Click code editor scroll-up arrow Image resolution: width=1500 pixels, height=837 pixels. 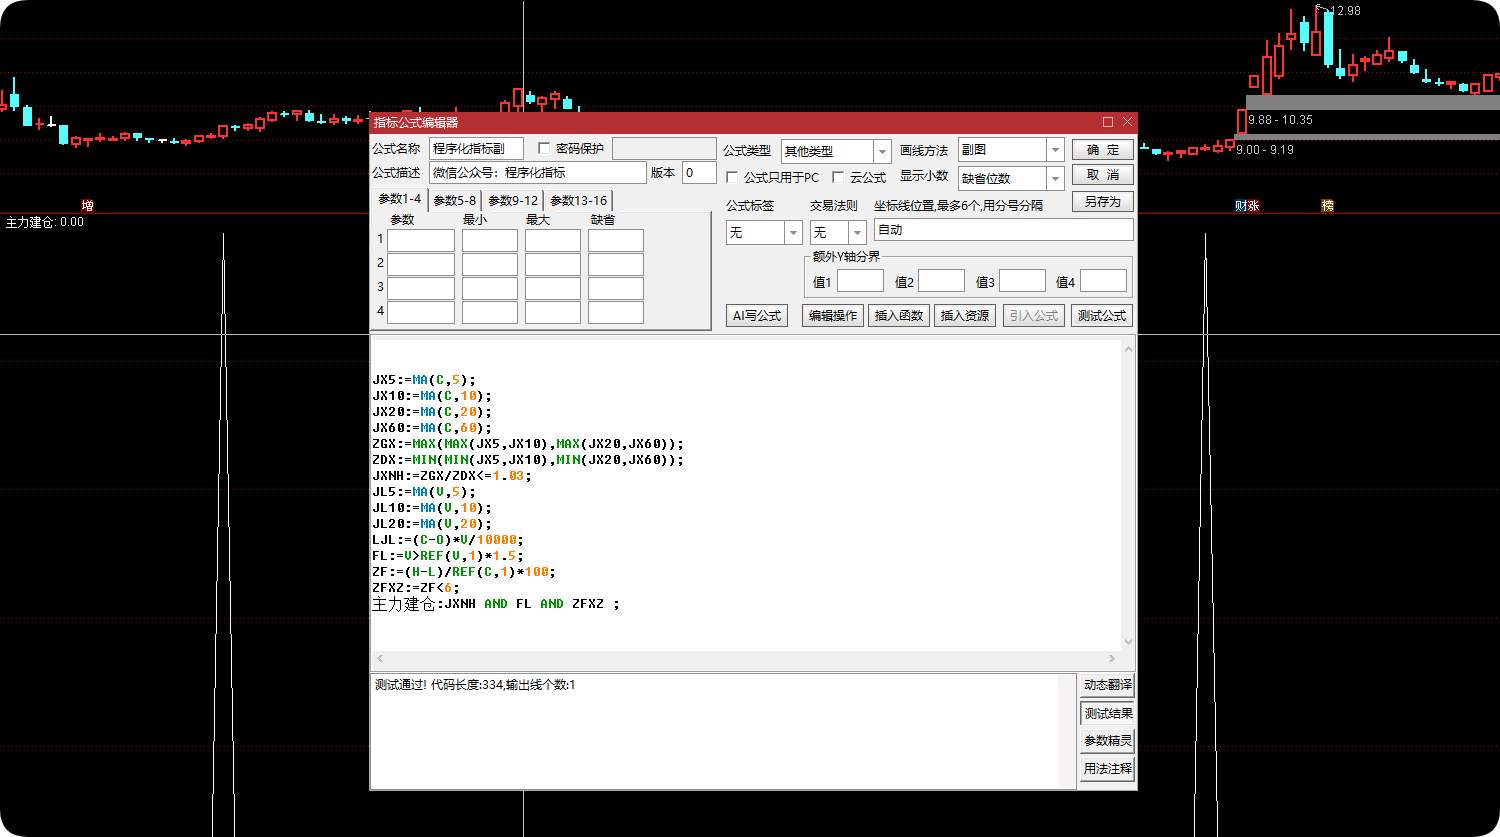click(x=1128, y=349)
